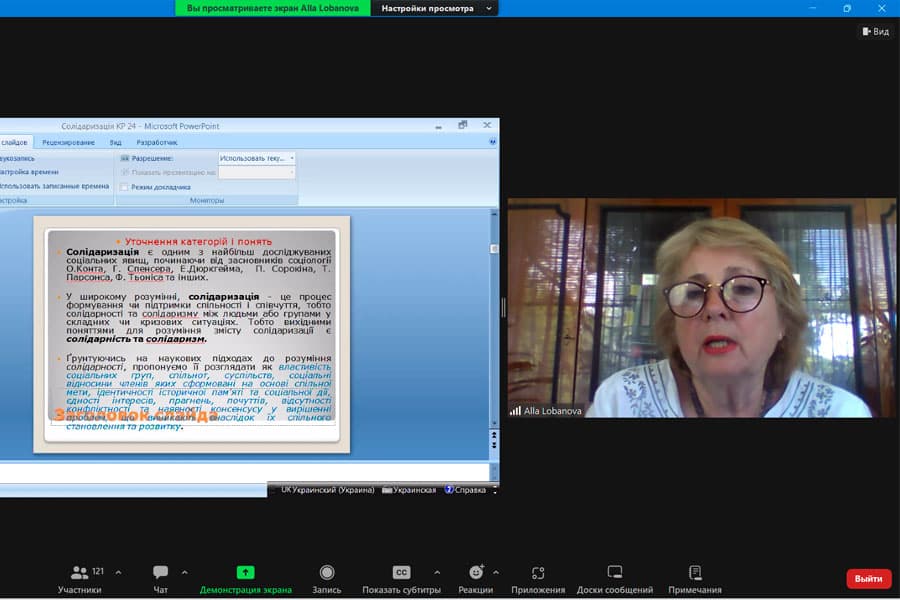Expand arrow next to Участники
The height and width of the screenshot is (600, 900).
118,572
